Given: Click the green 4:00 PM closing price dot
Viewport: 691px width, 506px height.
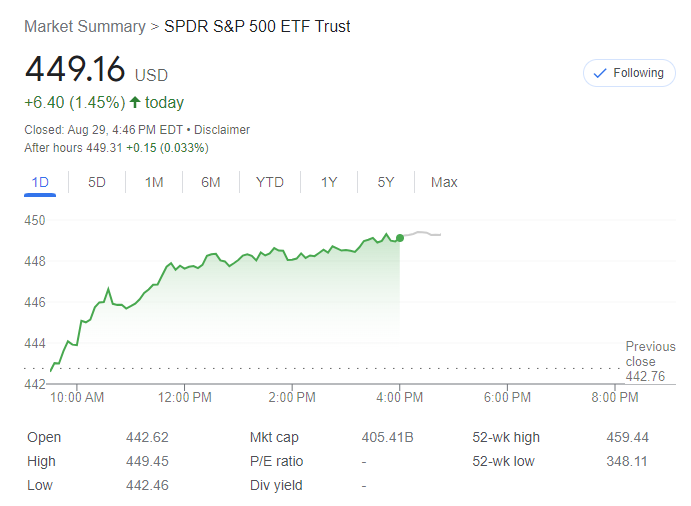Looking at the screenshot, I should coord(400,237).
